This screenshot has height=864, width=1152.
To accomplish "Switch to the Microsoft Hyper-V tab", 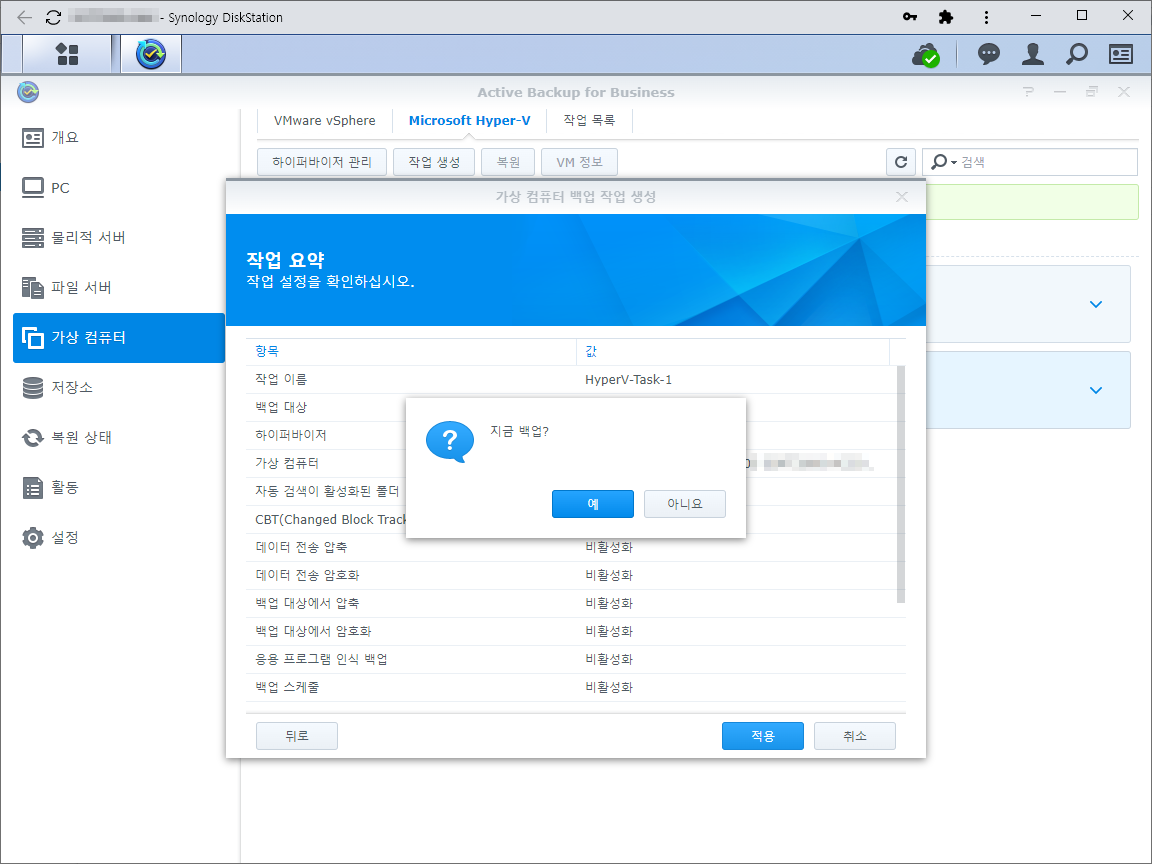I will point(469,120).
